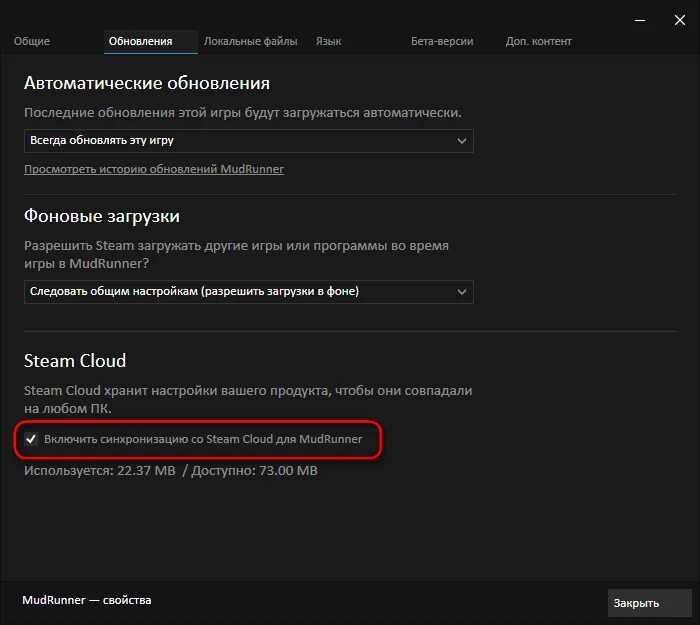
Task: Open the Всегда обновлять эту игру dropdown
Action: [x=249, y=141]
